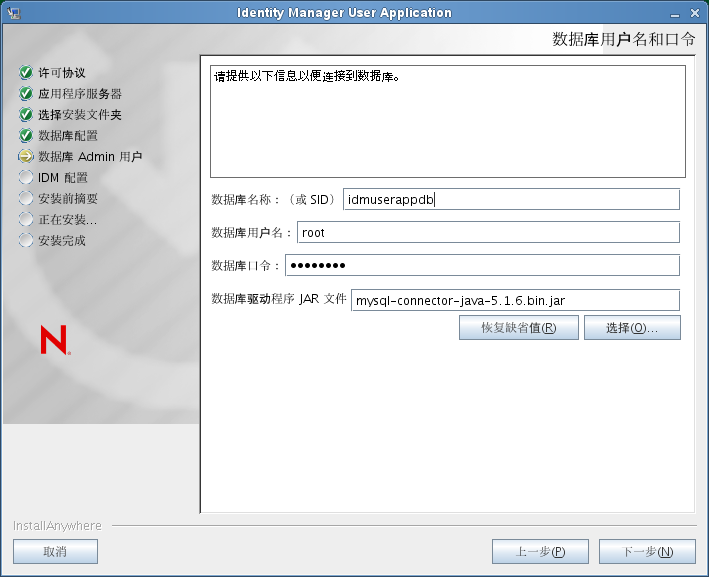709x577 pixels.
Task: Click the empty circle beside 安装前摘要
Action: pos(26,198)
